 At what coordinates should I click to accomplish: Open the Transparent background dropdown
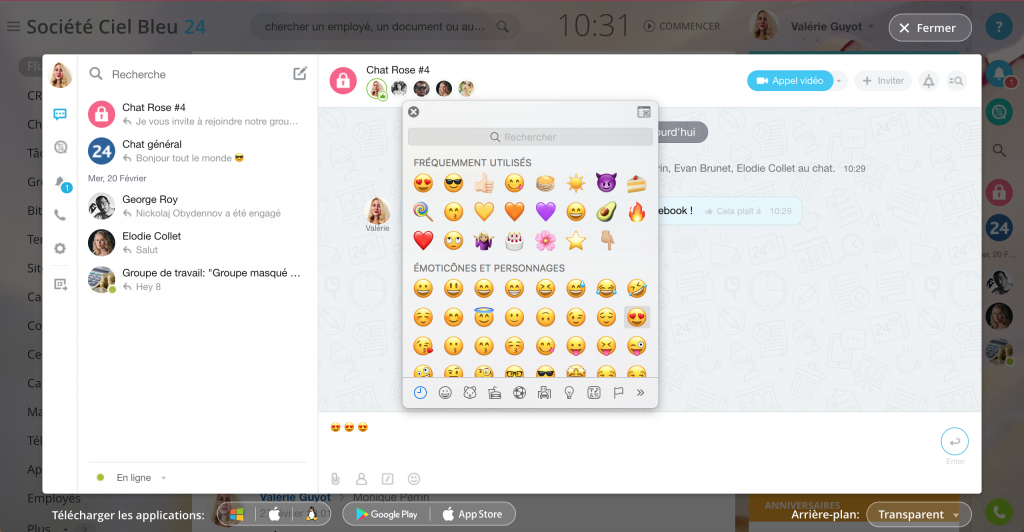pos(917,514)
